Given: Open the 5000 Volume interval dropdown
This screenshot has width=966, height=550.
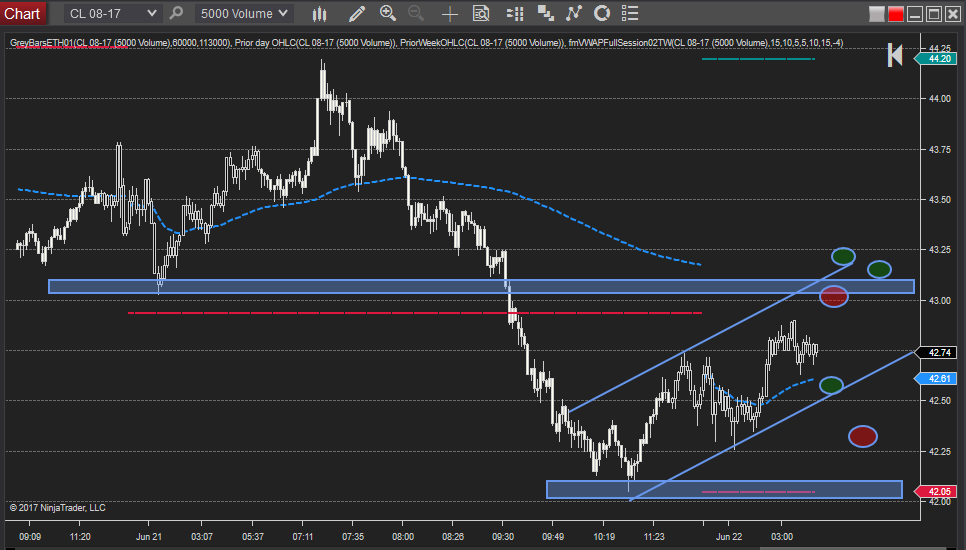Looking at the screenshot, I should click(x=244, y=14).
